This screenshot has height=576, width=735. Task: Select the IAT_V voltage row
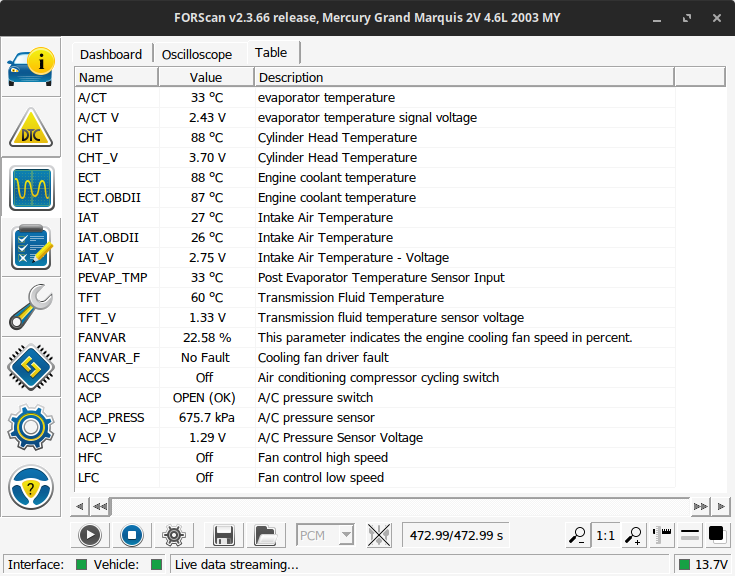pos(375,257)
